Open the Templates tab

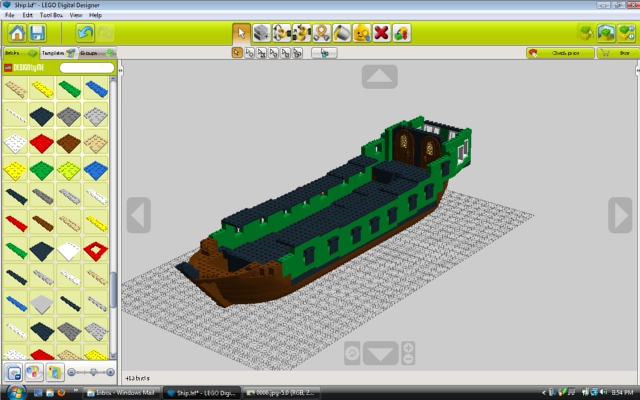click(x=58, y=53)
